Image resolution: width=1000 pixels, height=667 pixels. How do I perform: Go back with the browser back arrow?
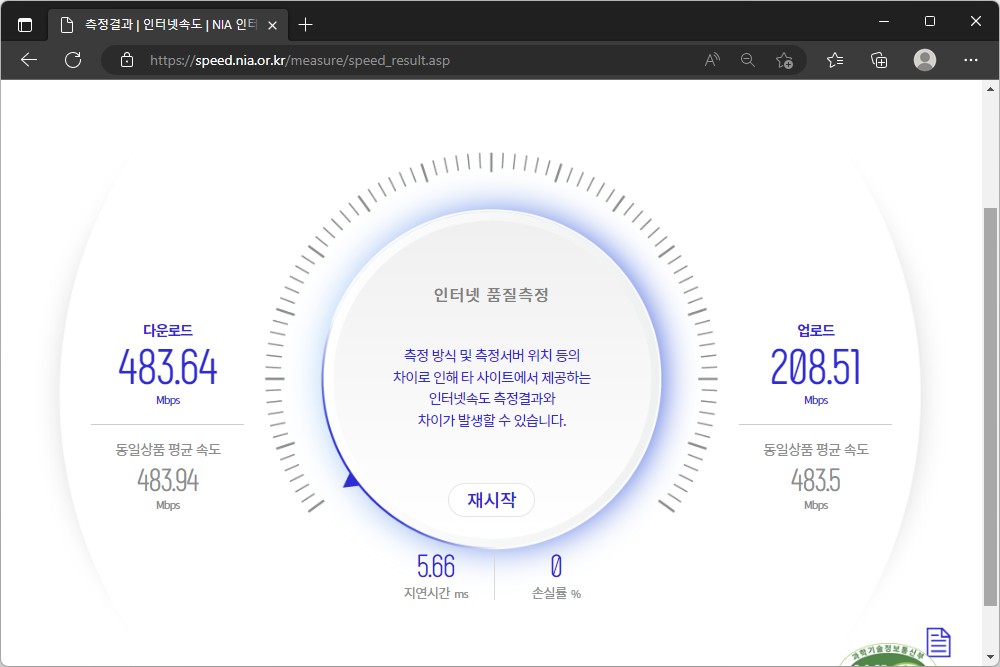click(x=29, y=60)
